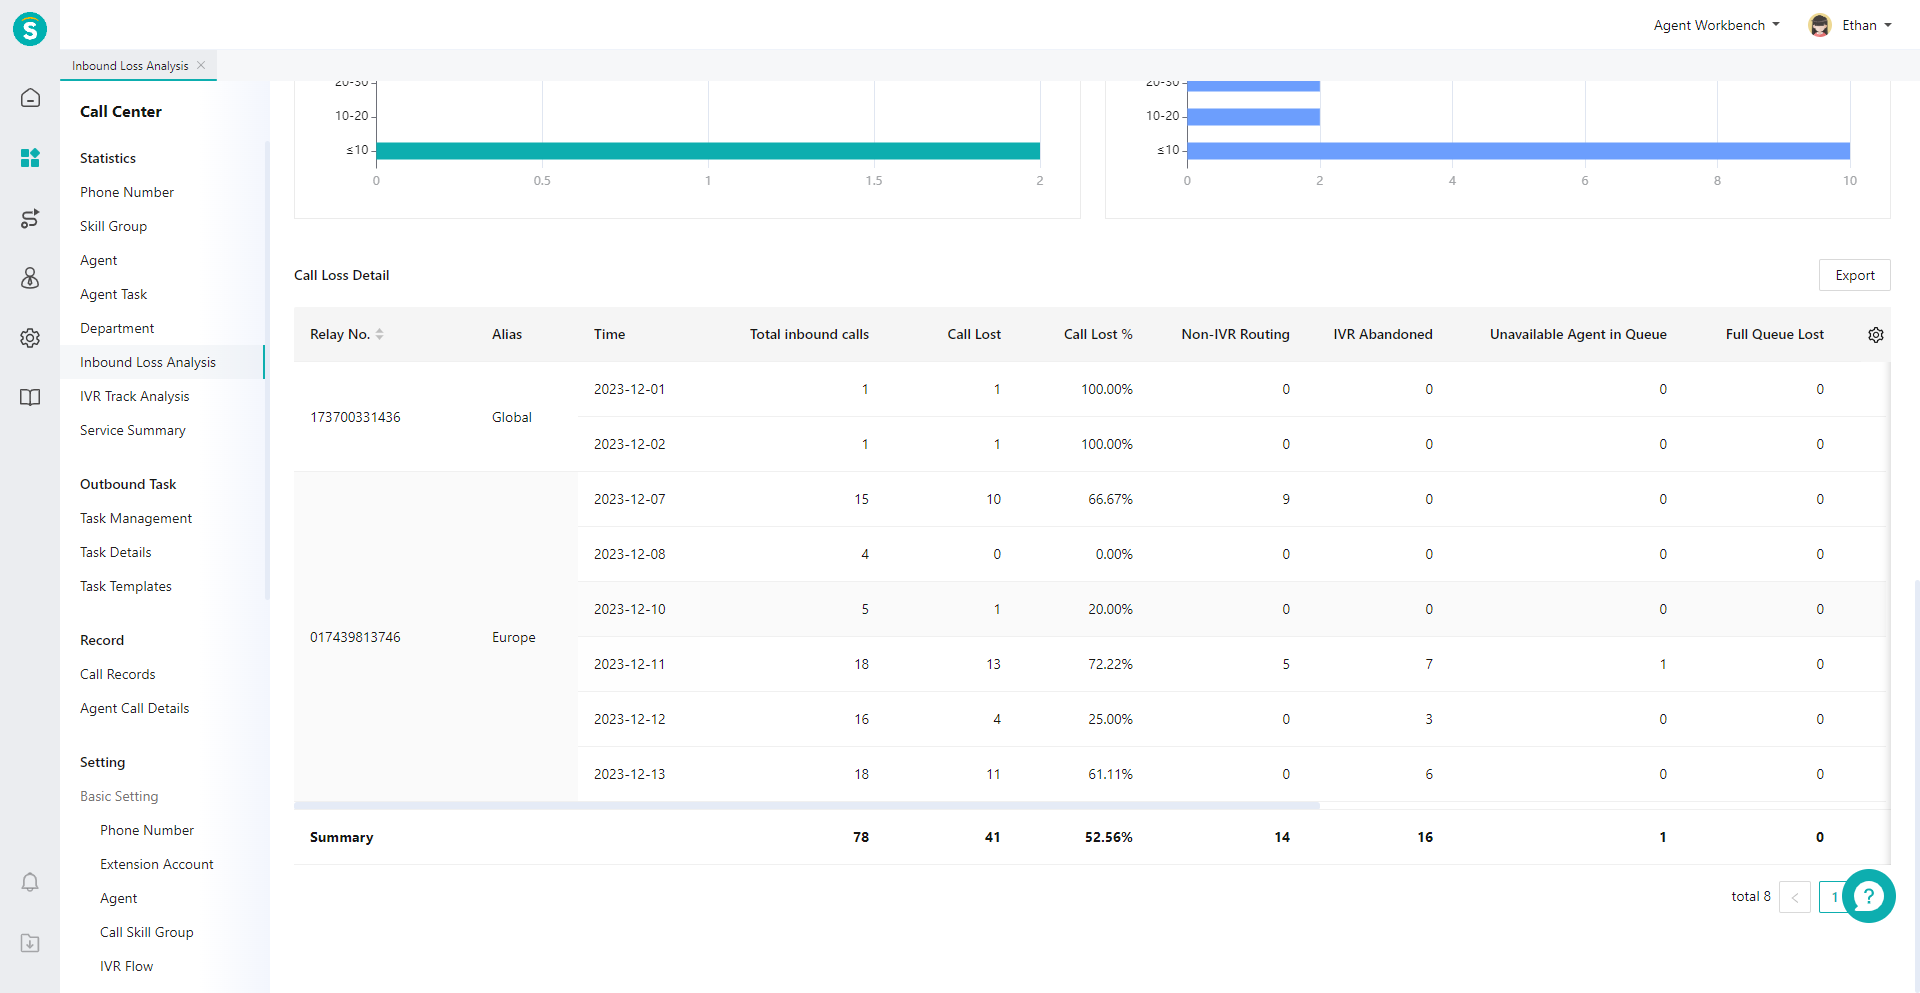Open IVR Flow settings
Screen dimensions: 1920x993
point(127,966)
